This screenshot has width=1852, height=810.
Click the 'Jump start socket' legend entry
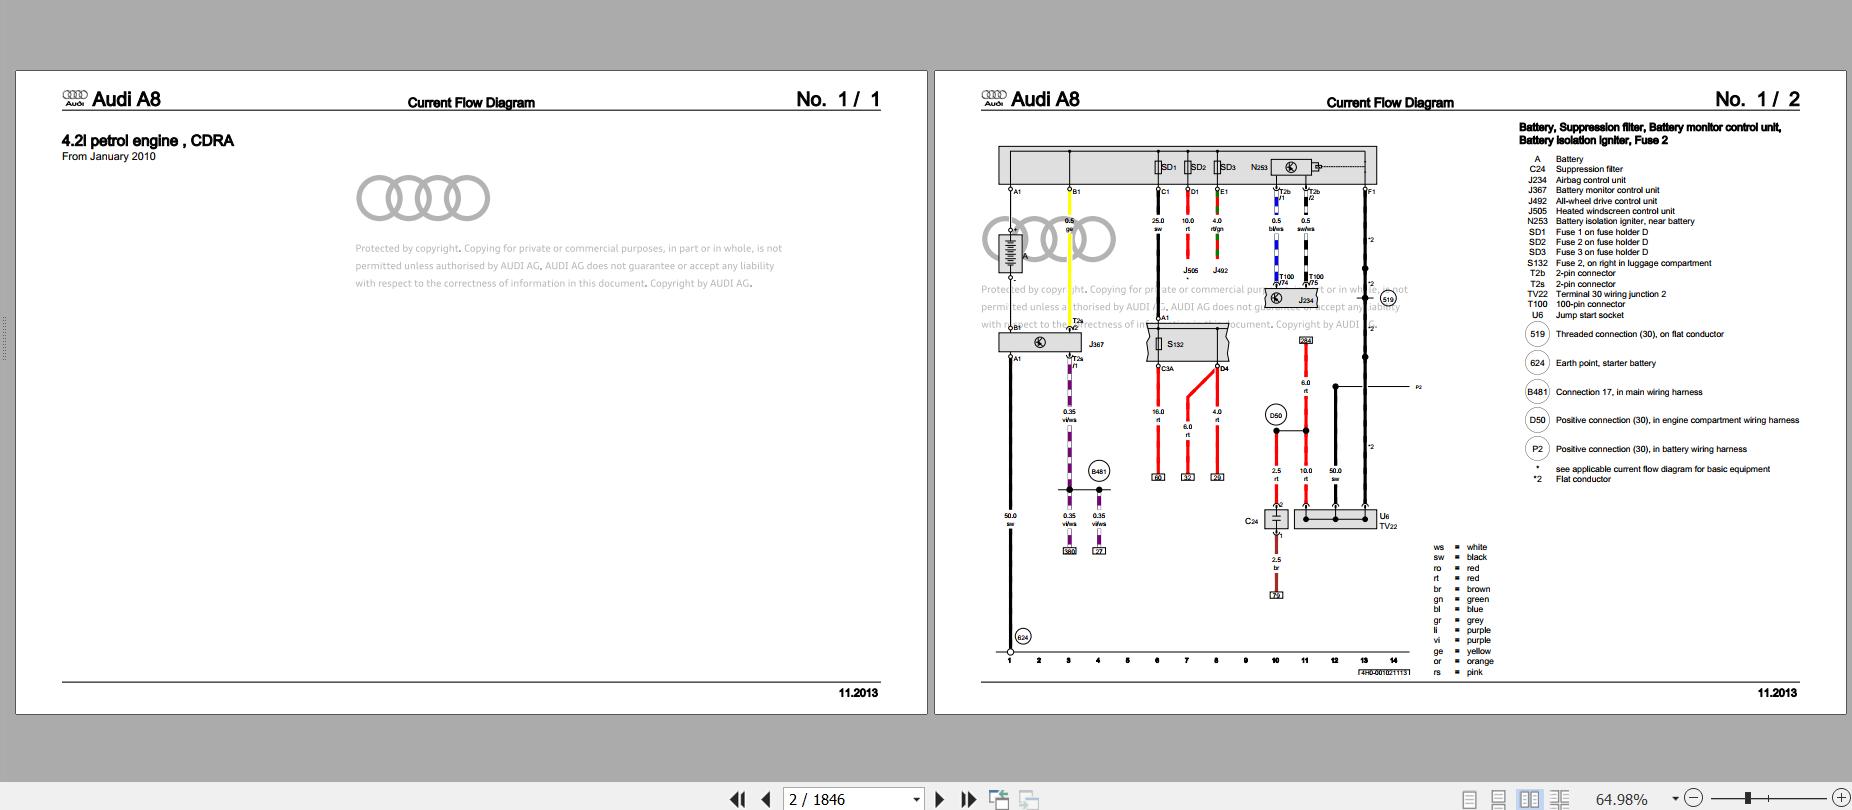coord(1589,315)
